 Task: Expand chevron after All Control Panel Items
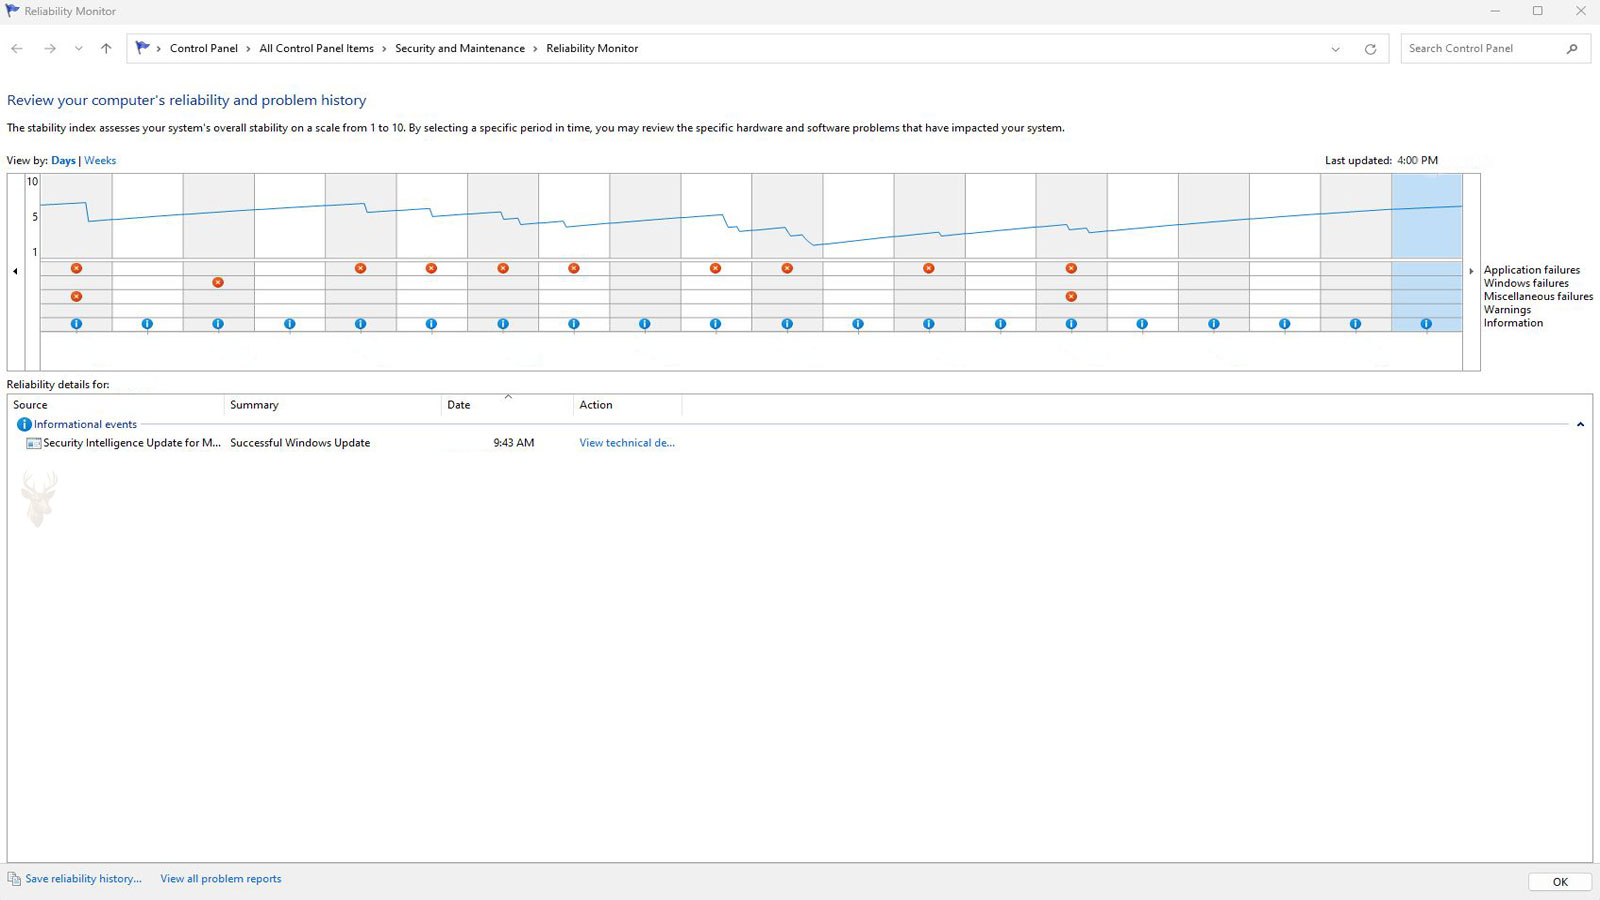click(x=384, y=48)
